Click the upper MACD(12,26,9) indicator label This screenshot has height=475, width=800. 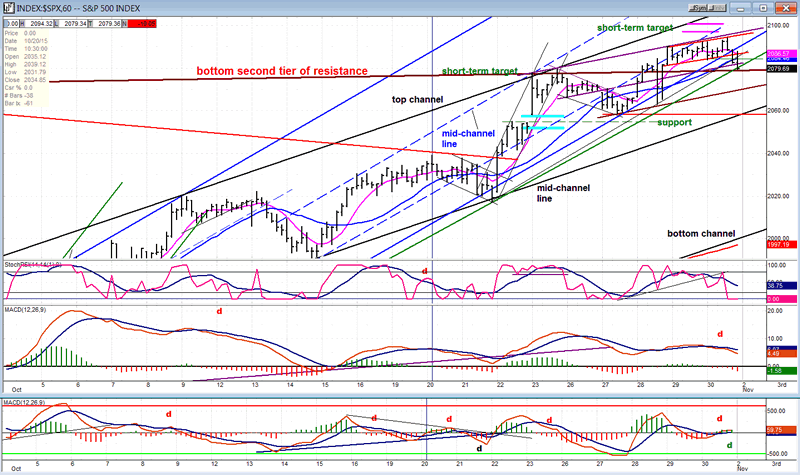point(25,309)
